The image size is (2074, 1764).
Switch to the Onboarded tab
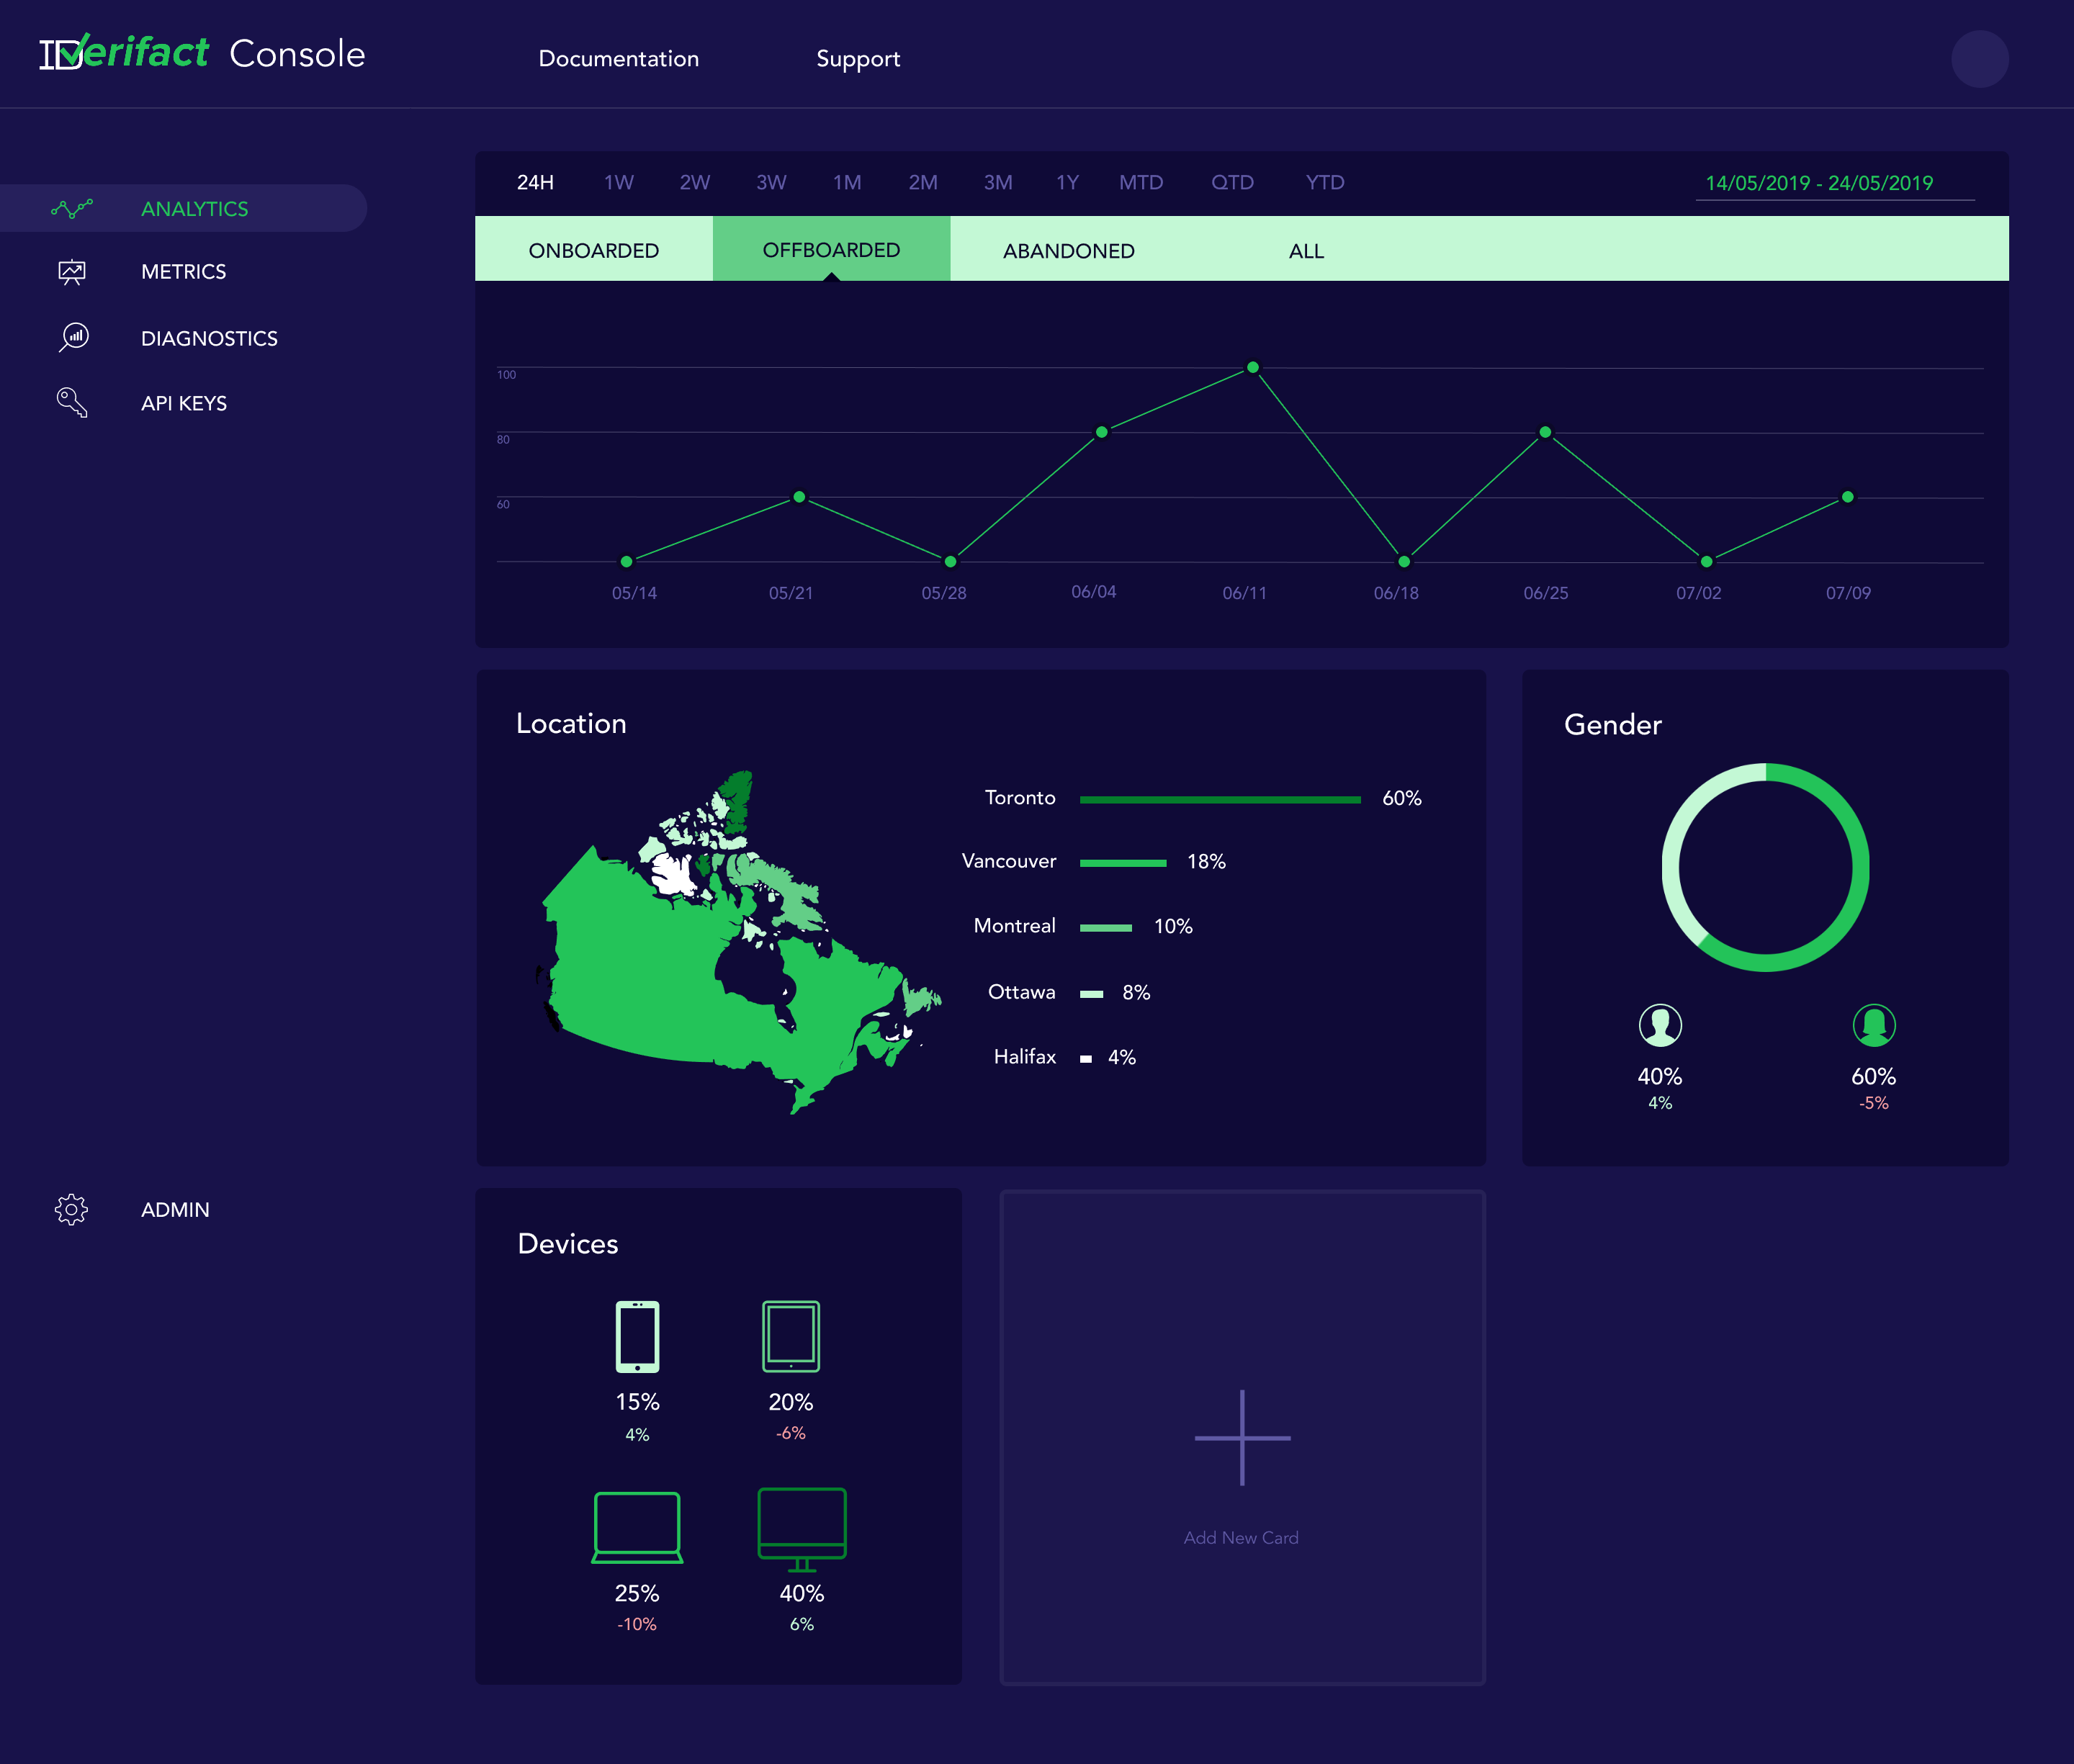[593, 250]
